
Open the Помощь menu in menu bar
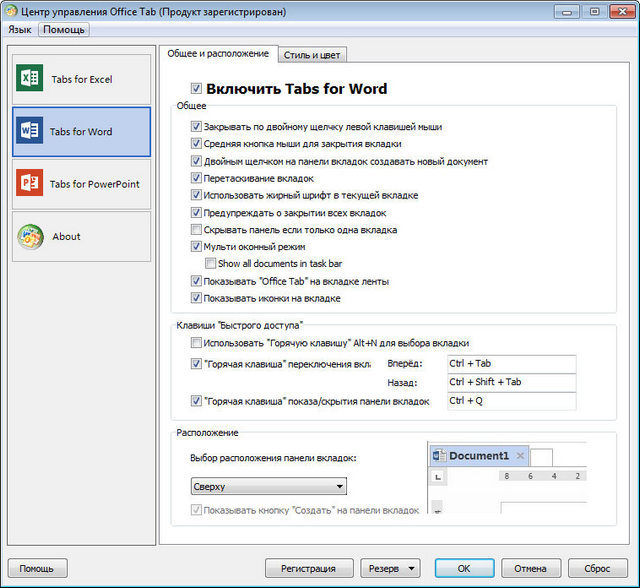(63, 30)
